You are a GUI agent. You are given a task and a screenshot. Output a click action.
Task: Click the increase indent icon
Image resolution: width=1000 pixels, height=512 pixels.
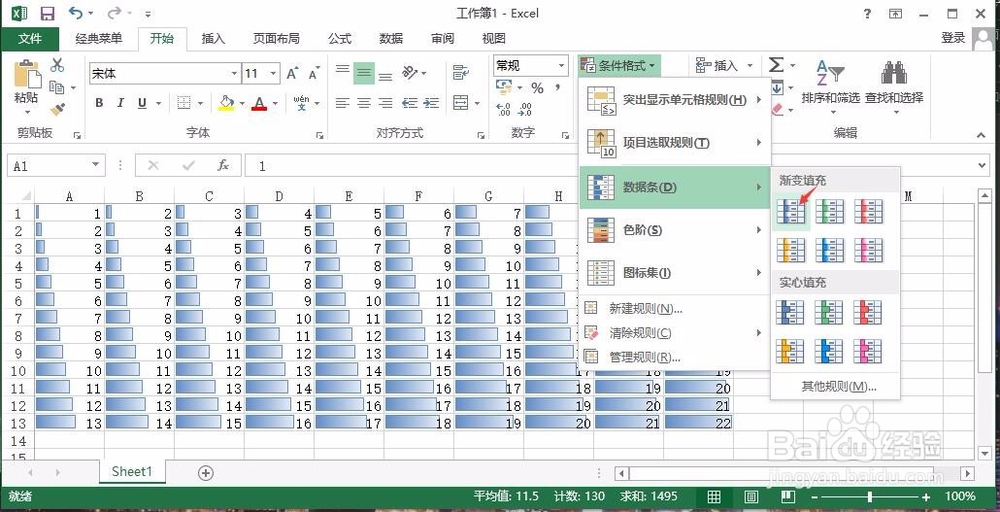(x=431, y=103)
